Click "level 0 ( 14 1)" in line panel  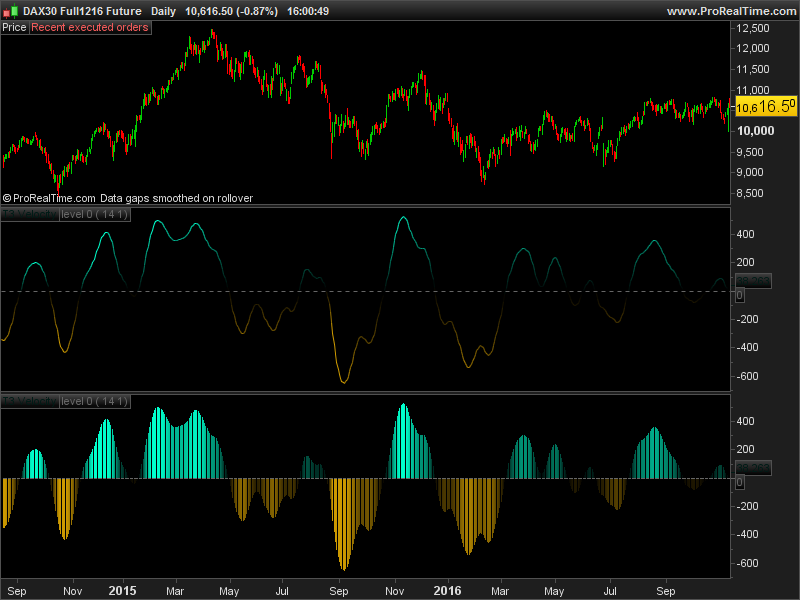(94, 215)
